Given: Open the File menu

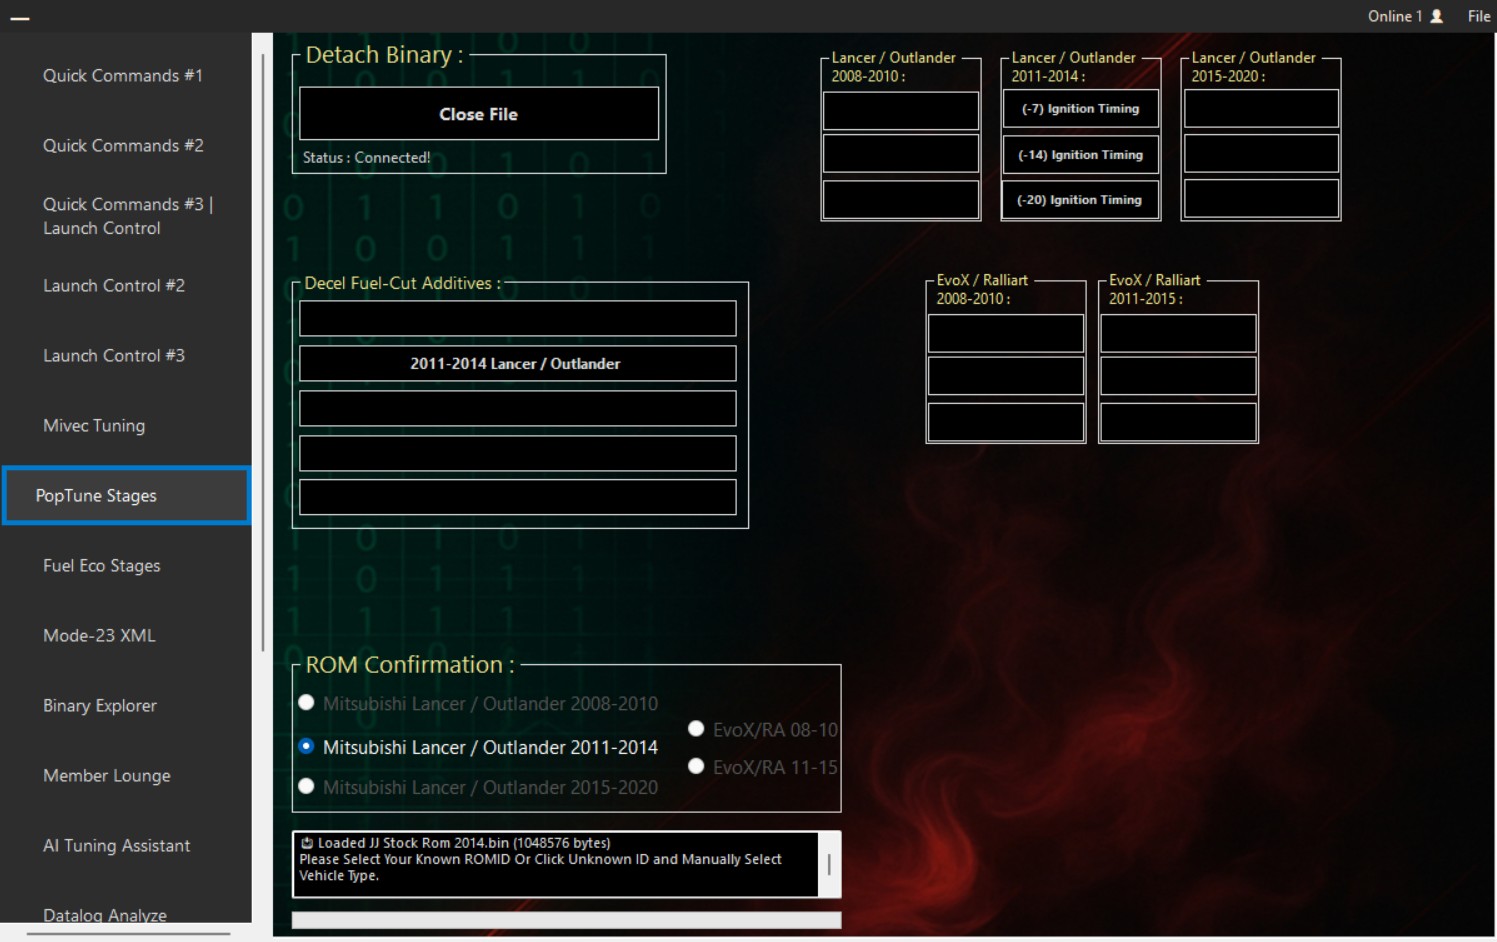Looking at the screenshot, I should 1478,16.
